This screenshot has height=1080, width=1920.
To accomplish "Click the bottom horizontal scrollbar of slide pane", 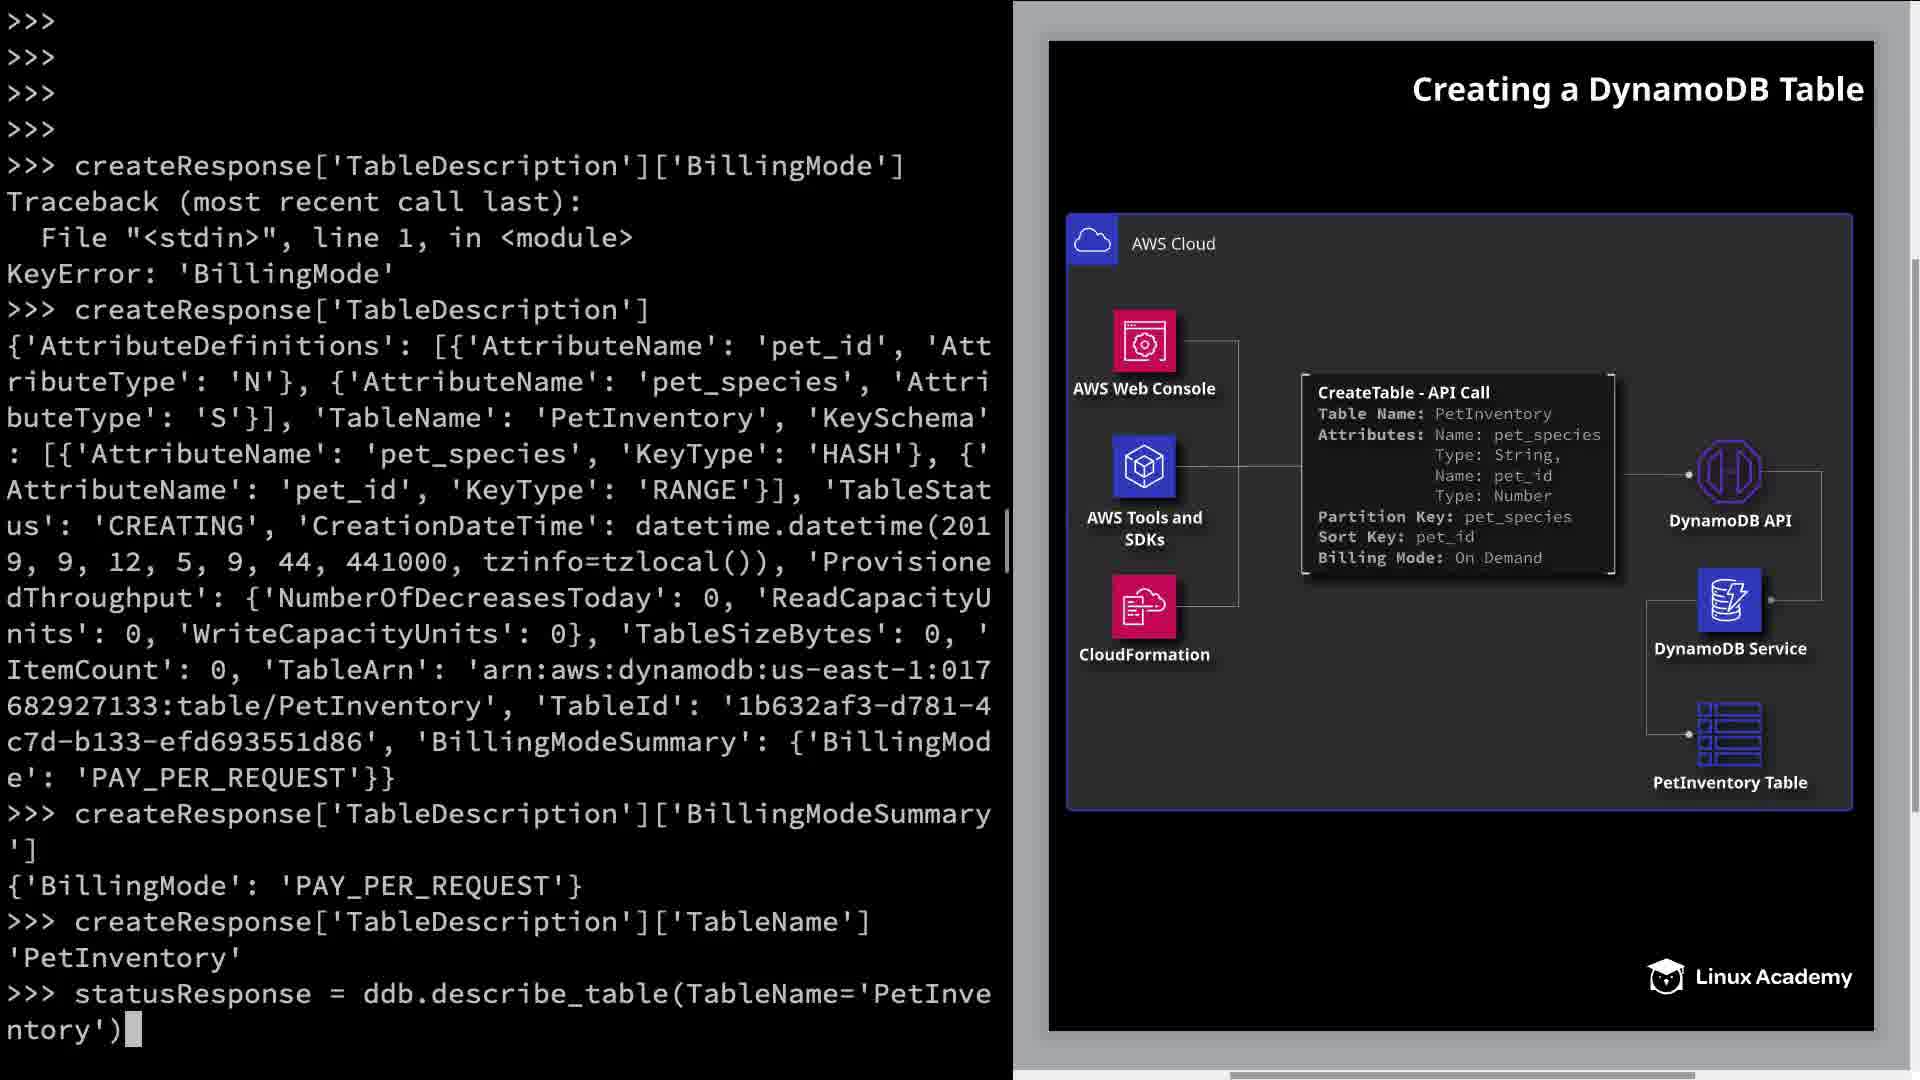I will coord(1460,1075).
